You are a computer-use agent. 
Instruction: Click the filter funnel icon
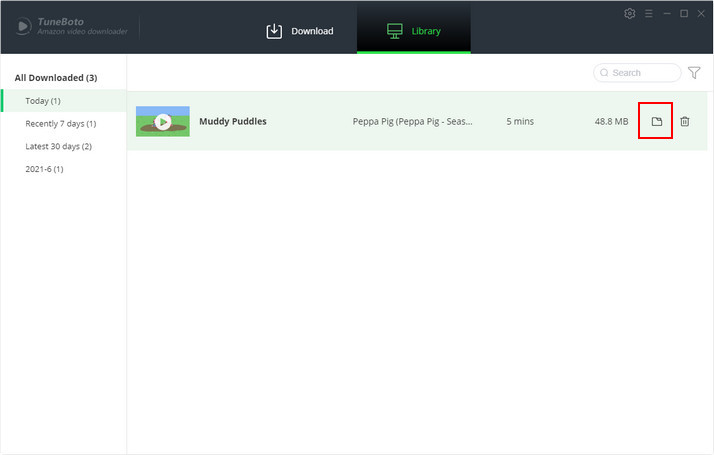click(694, 73)
